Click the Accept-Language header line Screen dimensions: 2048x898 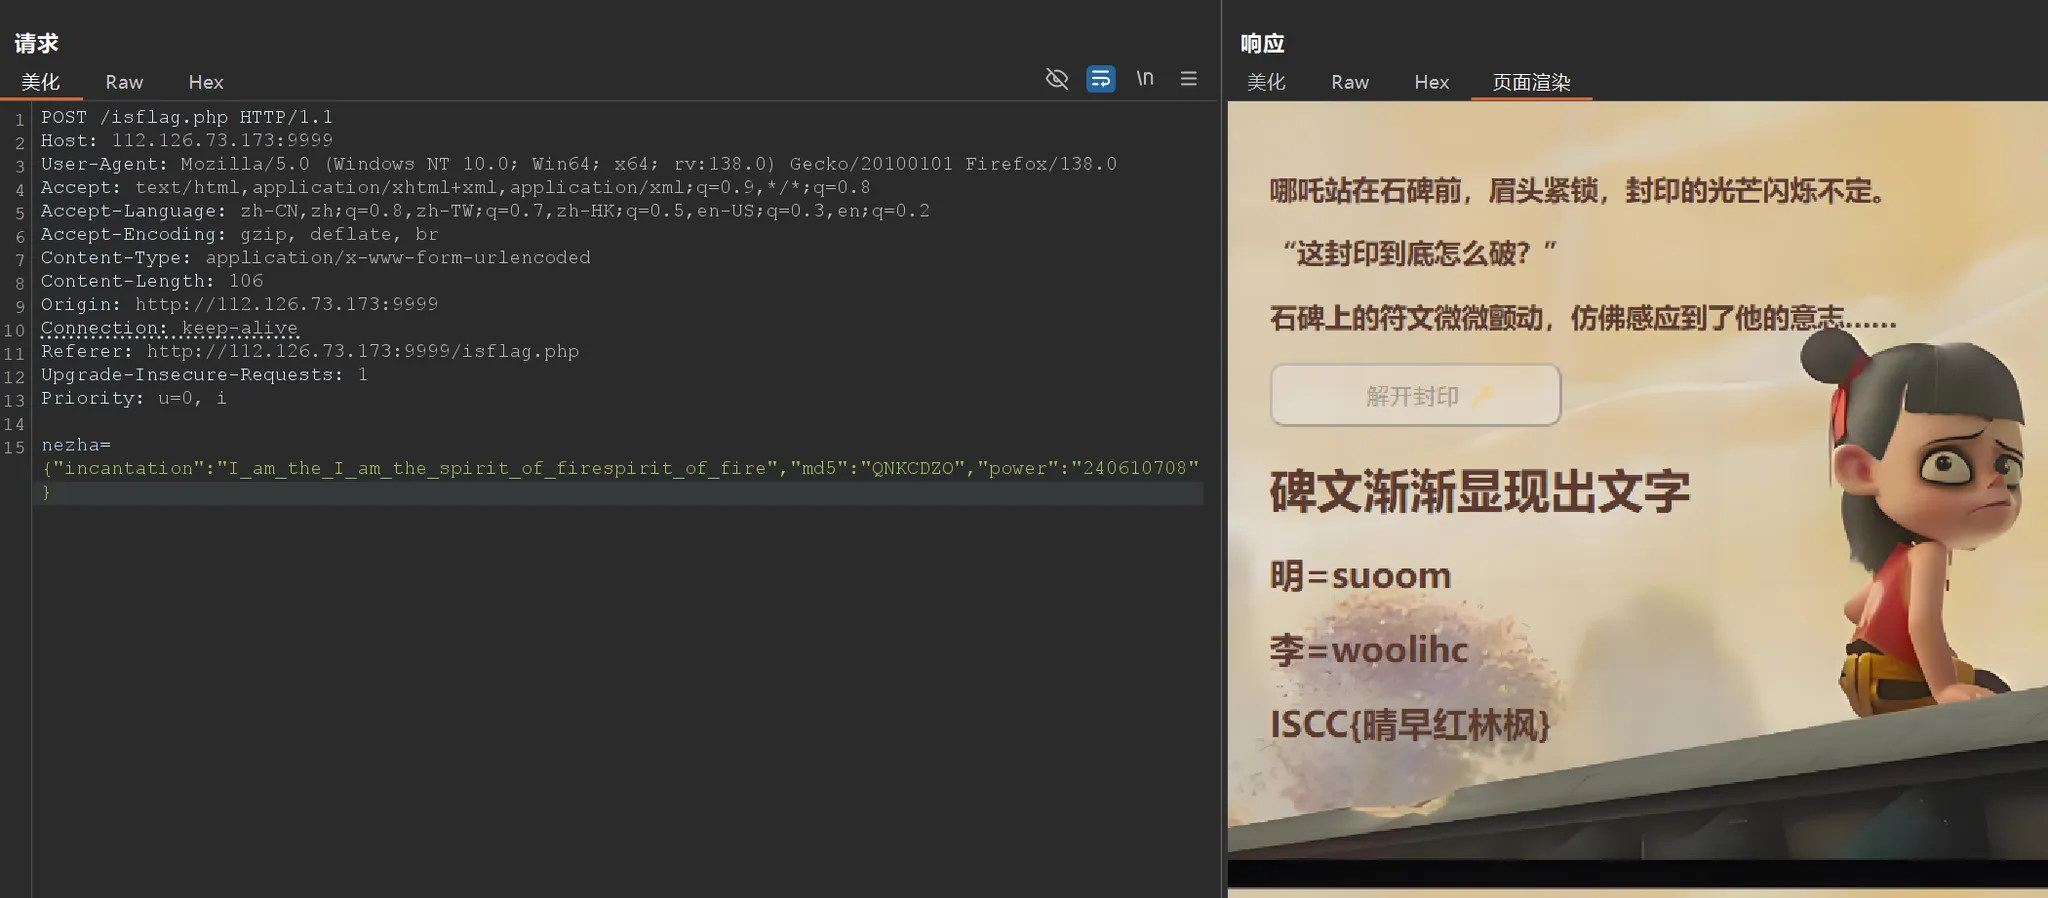pos(485,210)
